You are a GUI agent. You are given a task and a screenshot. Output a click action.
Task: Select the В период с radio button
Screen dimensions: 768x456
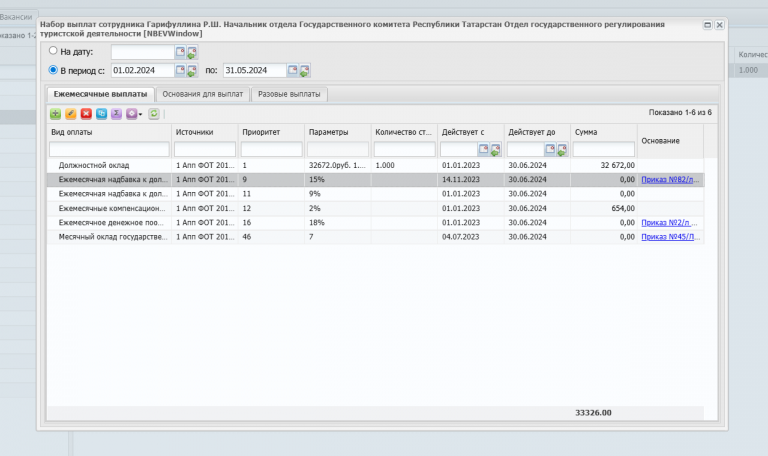(53, 70)
